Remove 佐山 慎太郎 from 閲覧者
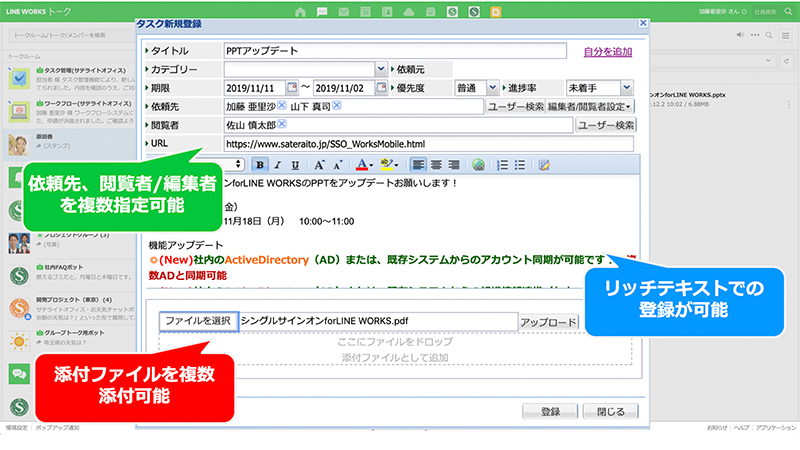The width and height of the screenshot is (800, 450). [x=282, y=124]
